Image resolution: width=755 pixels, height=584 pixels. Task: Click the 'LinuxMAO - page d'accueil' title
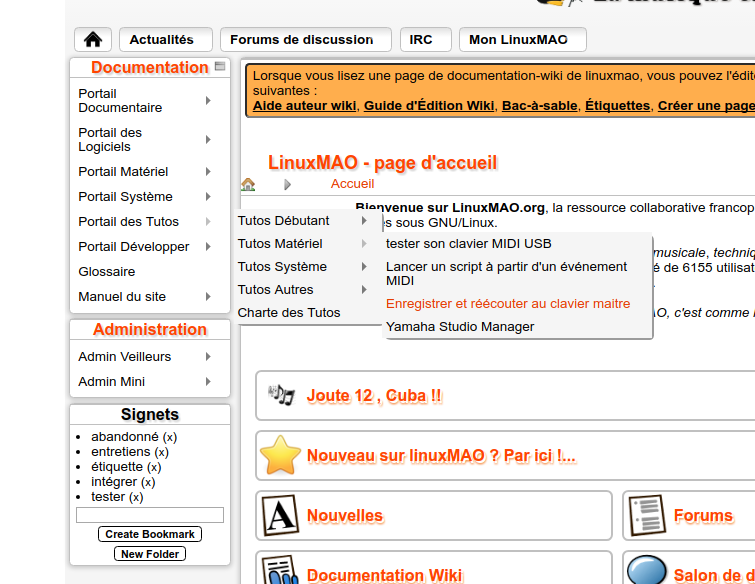click(382, 163)
